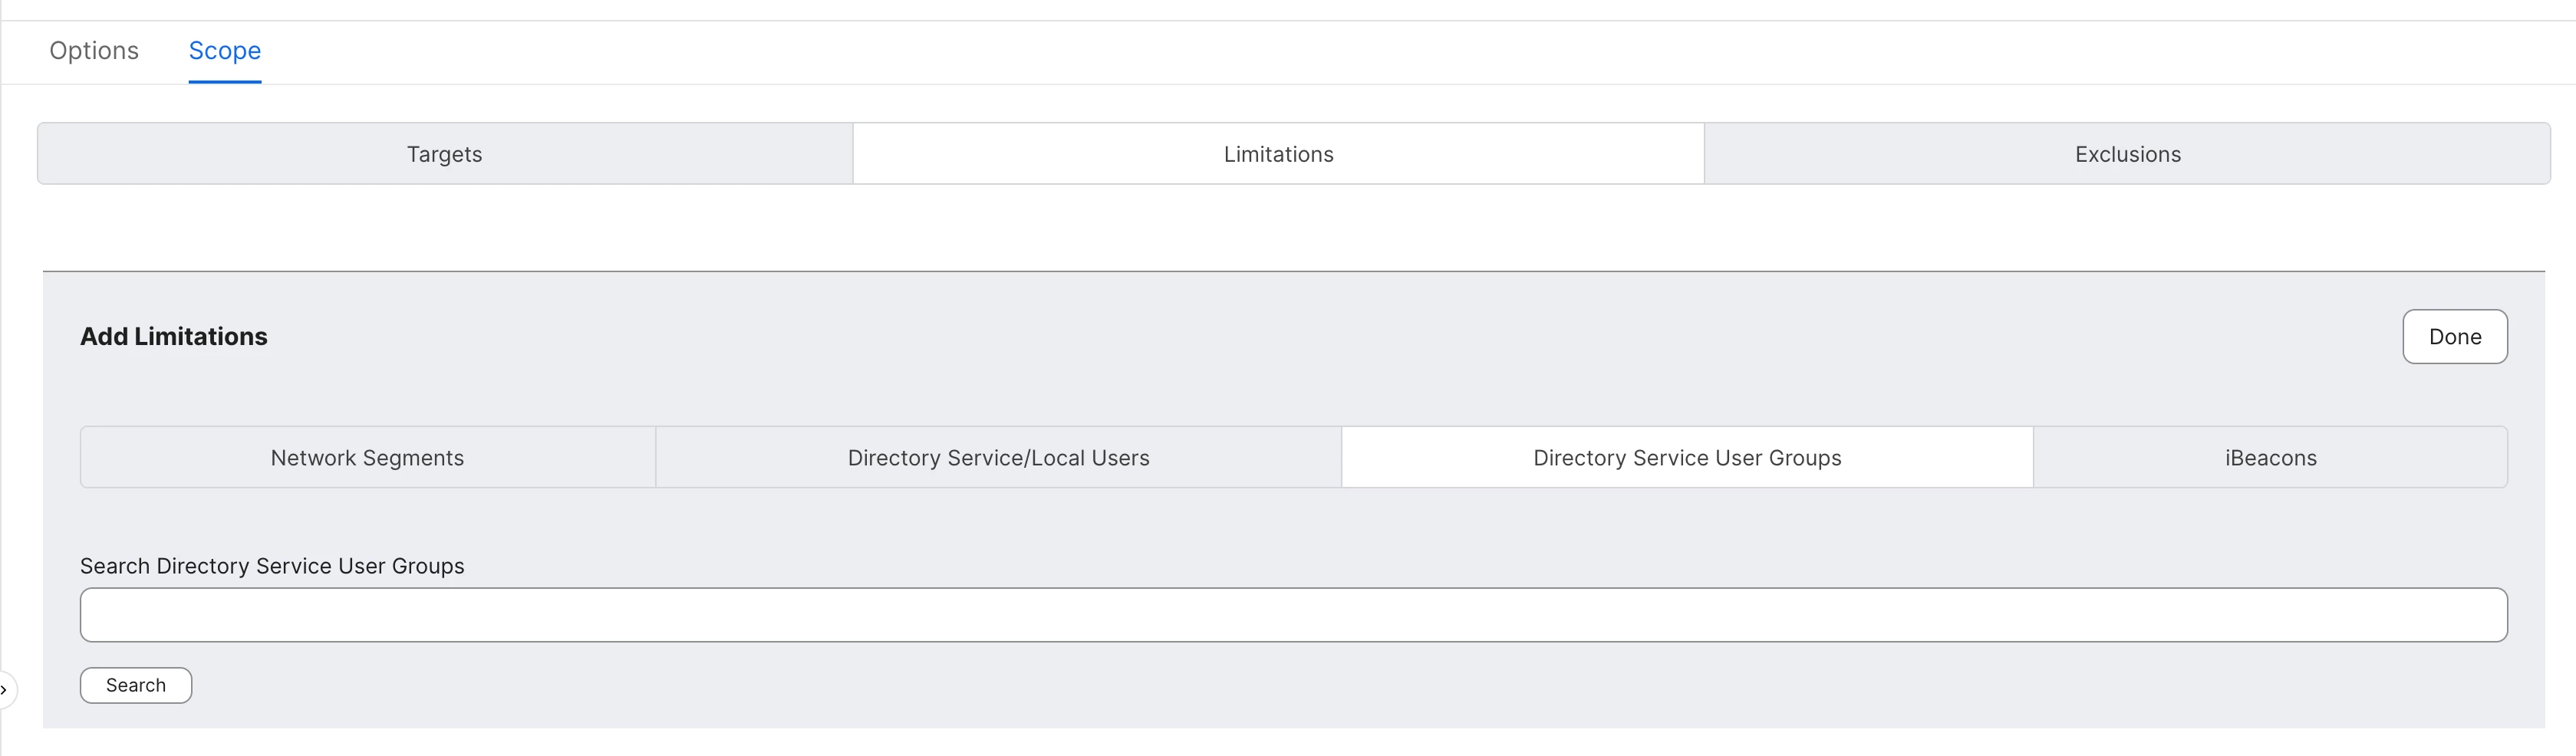Open the Targets section

(x=445, y=154)
